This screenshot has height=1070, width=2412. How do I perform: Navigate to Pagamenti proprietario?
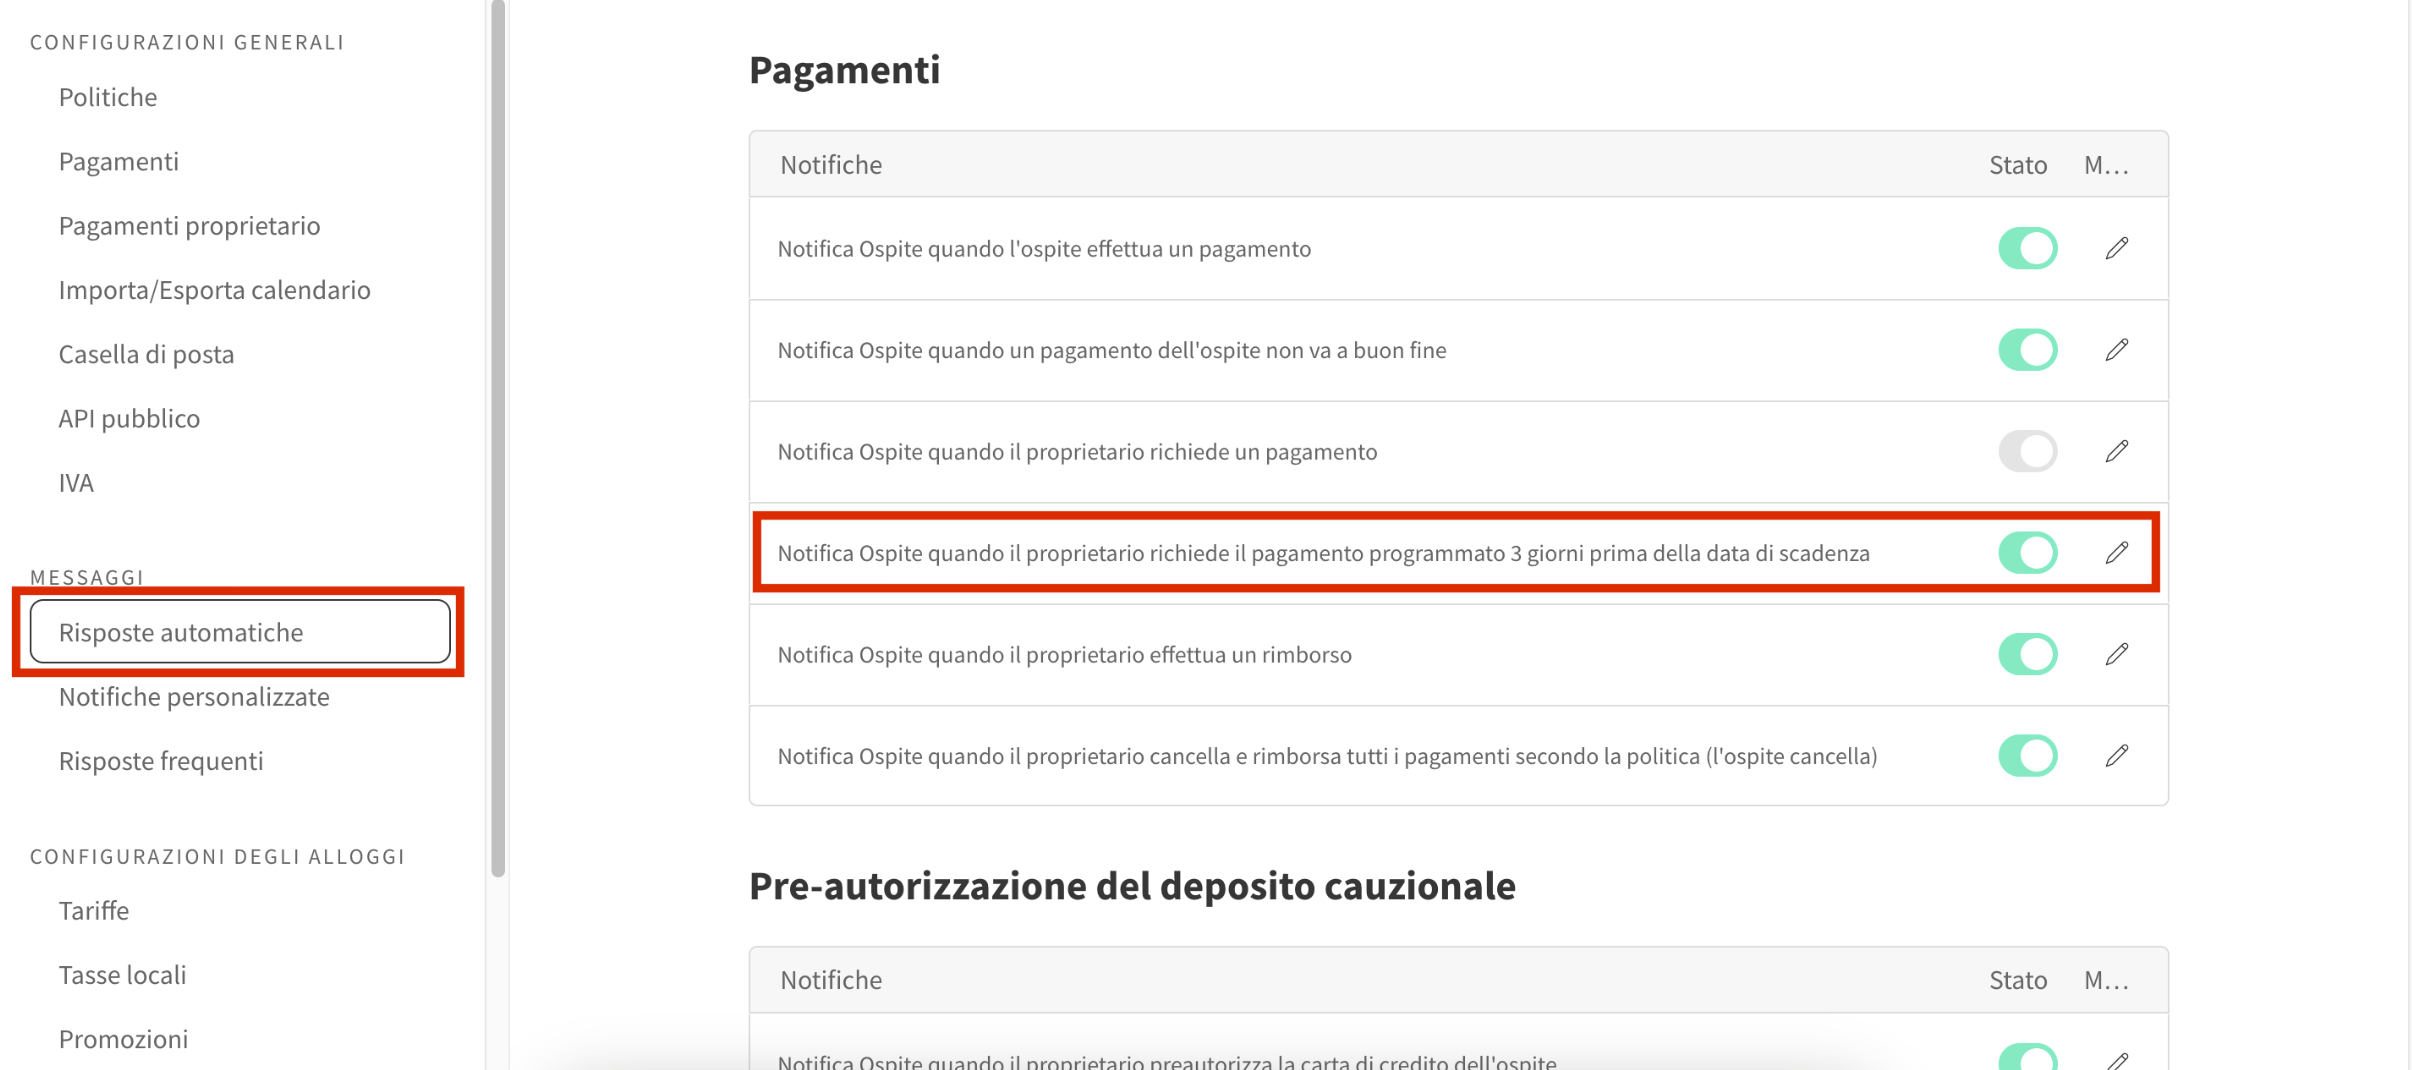click(189, 226)
